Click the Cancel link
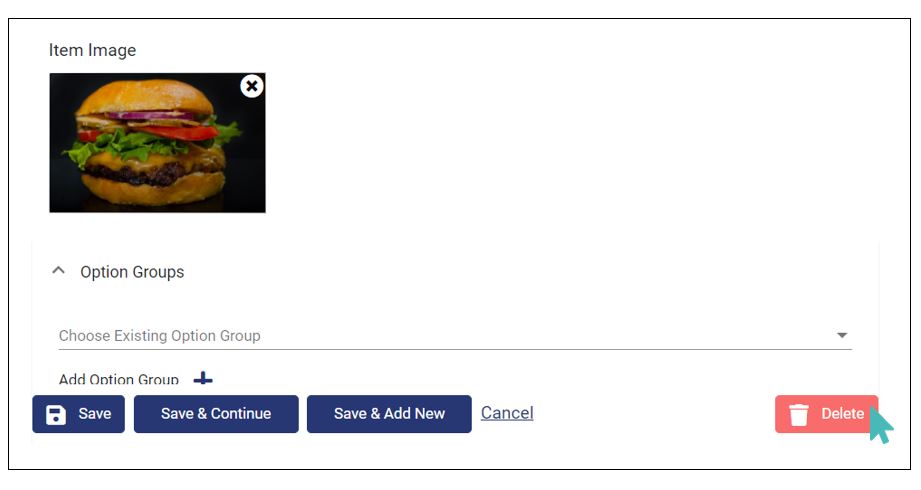The image size is (921, 490). (x=507, y=413)
